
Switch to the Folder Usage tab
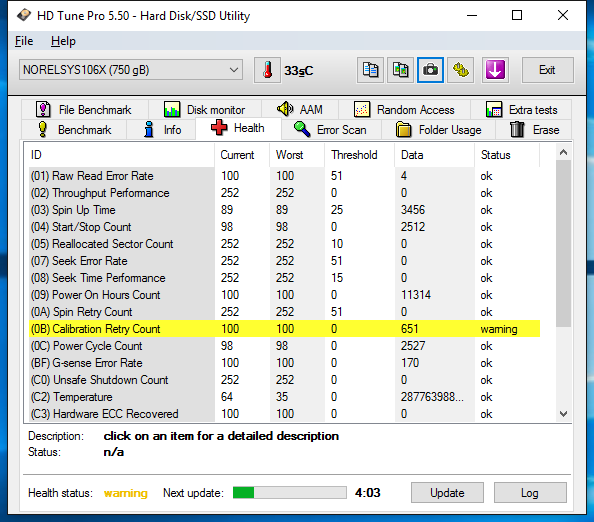pyautogui.click(x=439, y=130)
